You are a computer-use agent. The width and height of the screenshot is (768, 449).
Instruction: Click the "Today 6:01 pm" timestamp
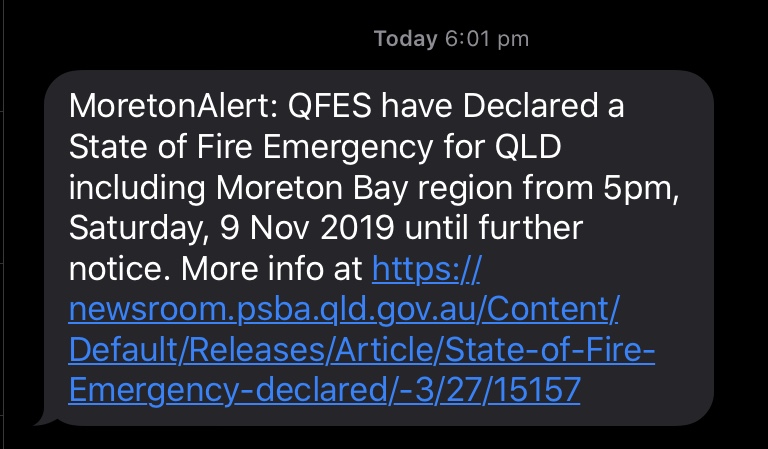pos(450,39)
